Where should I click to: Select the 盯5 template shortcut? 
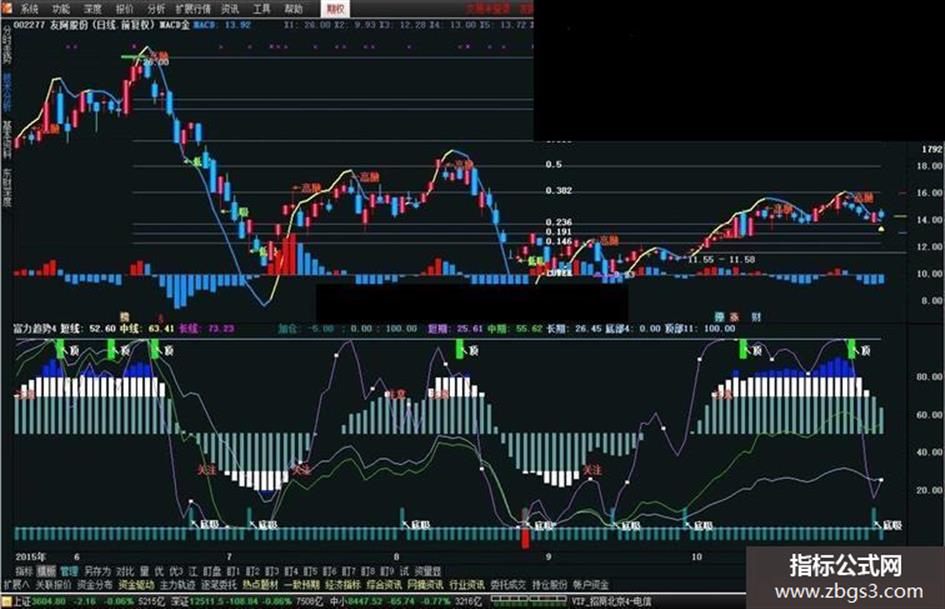[x=310, y=571]
